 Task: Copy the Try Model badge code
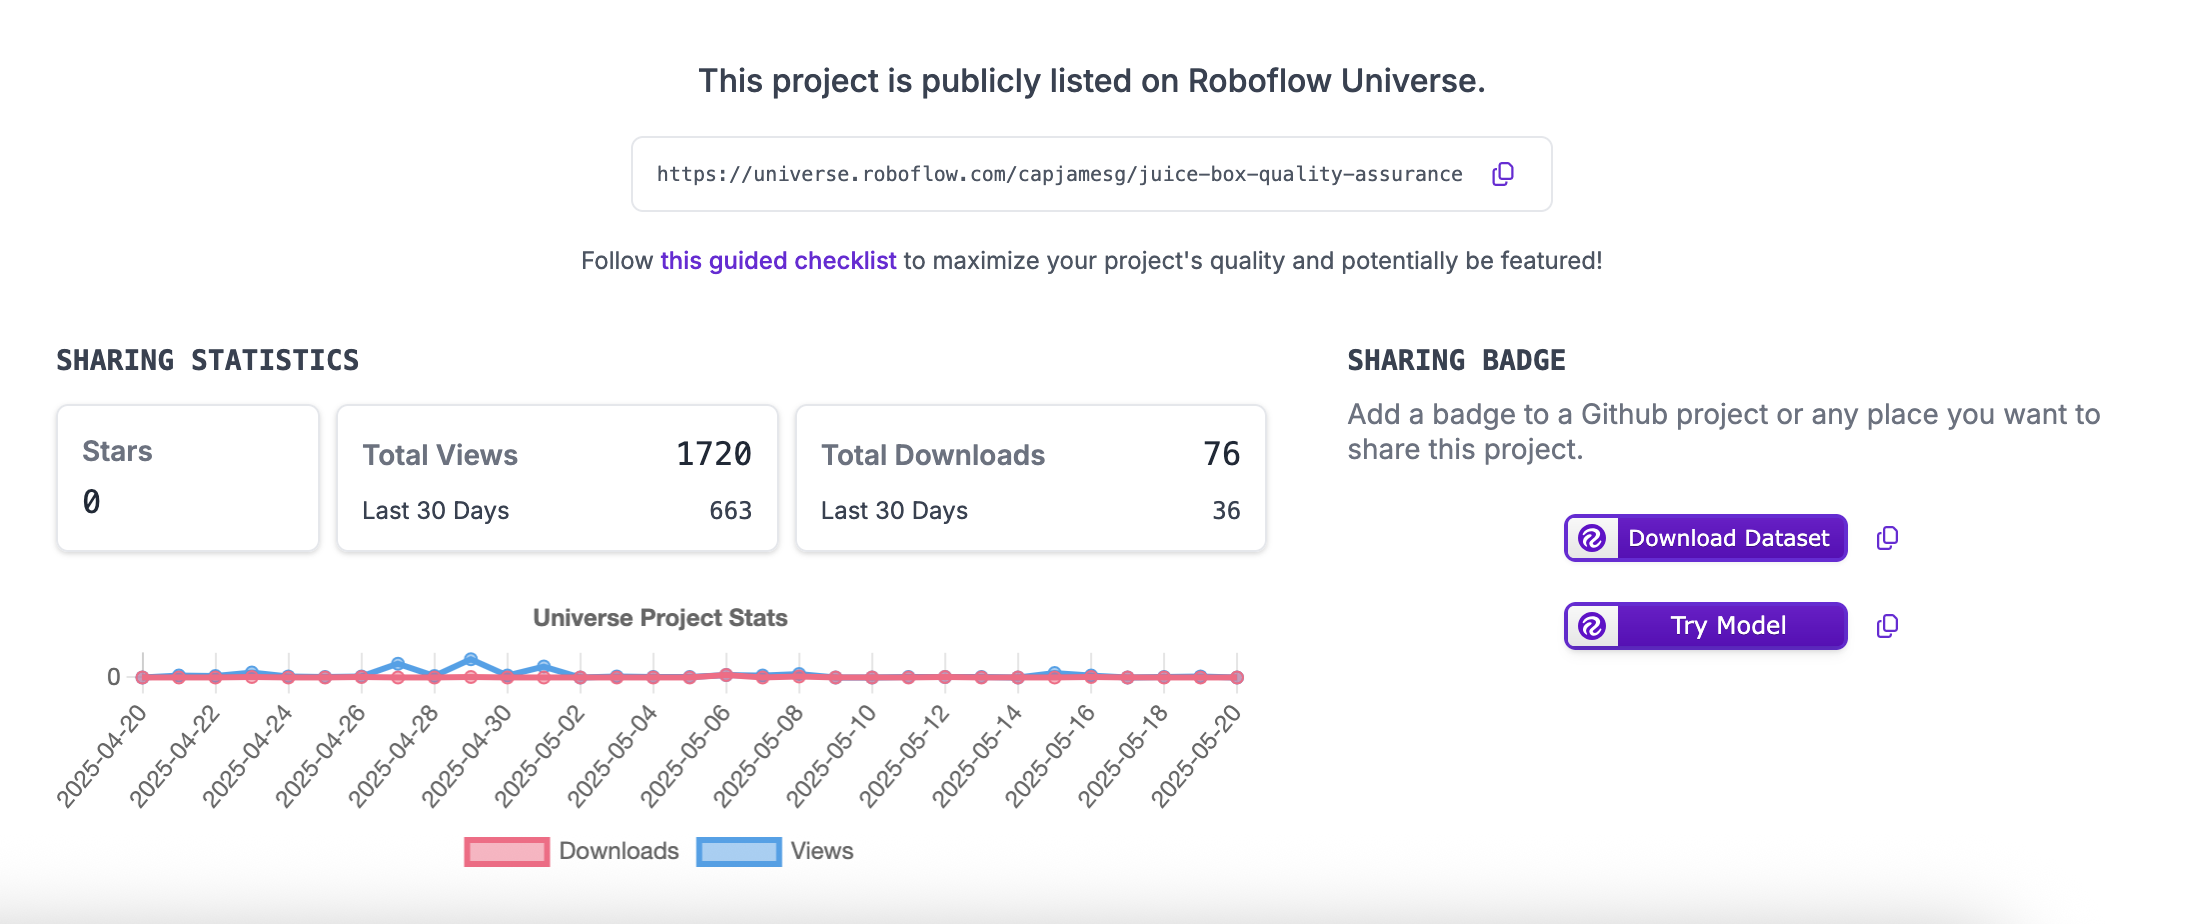pyautogui.click(x=1887, y=626)
